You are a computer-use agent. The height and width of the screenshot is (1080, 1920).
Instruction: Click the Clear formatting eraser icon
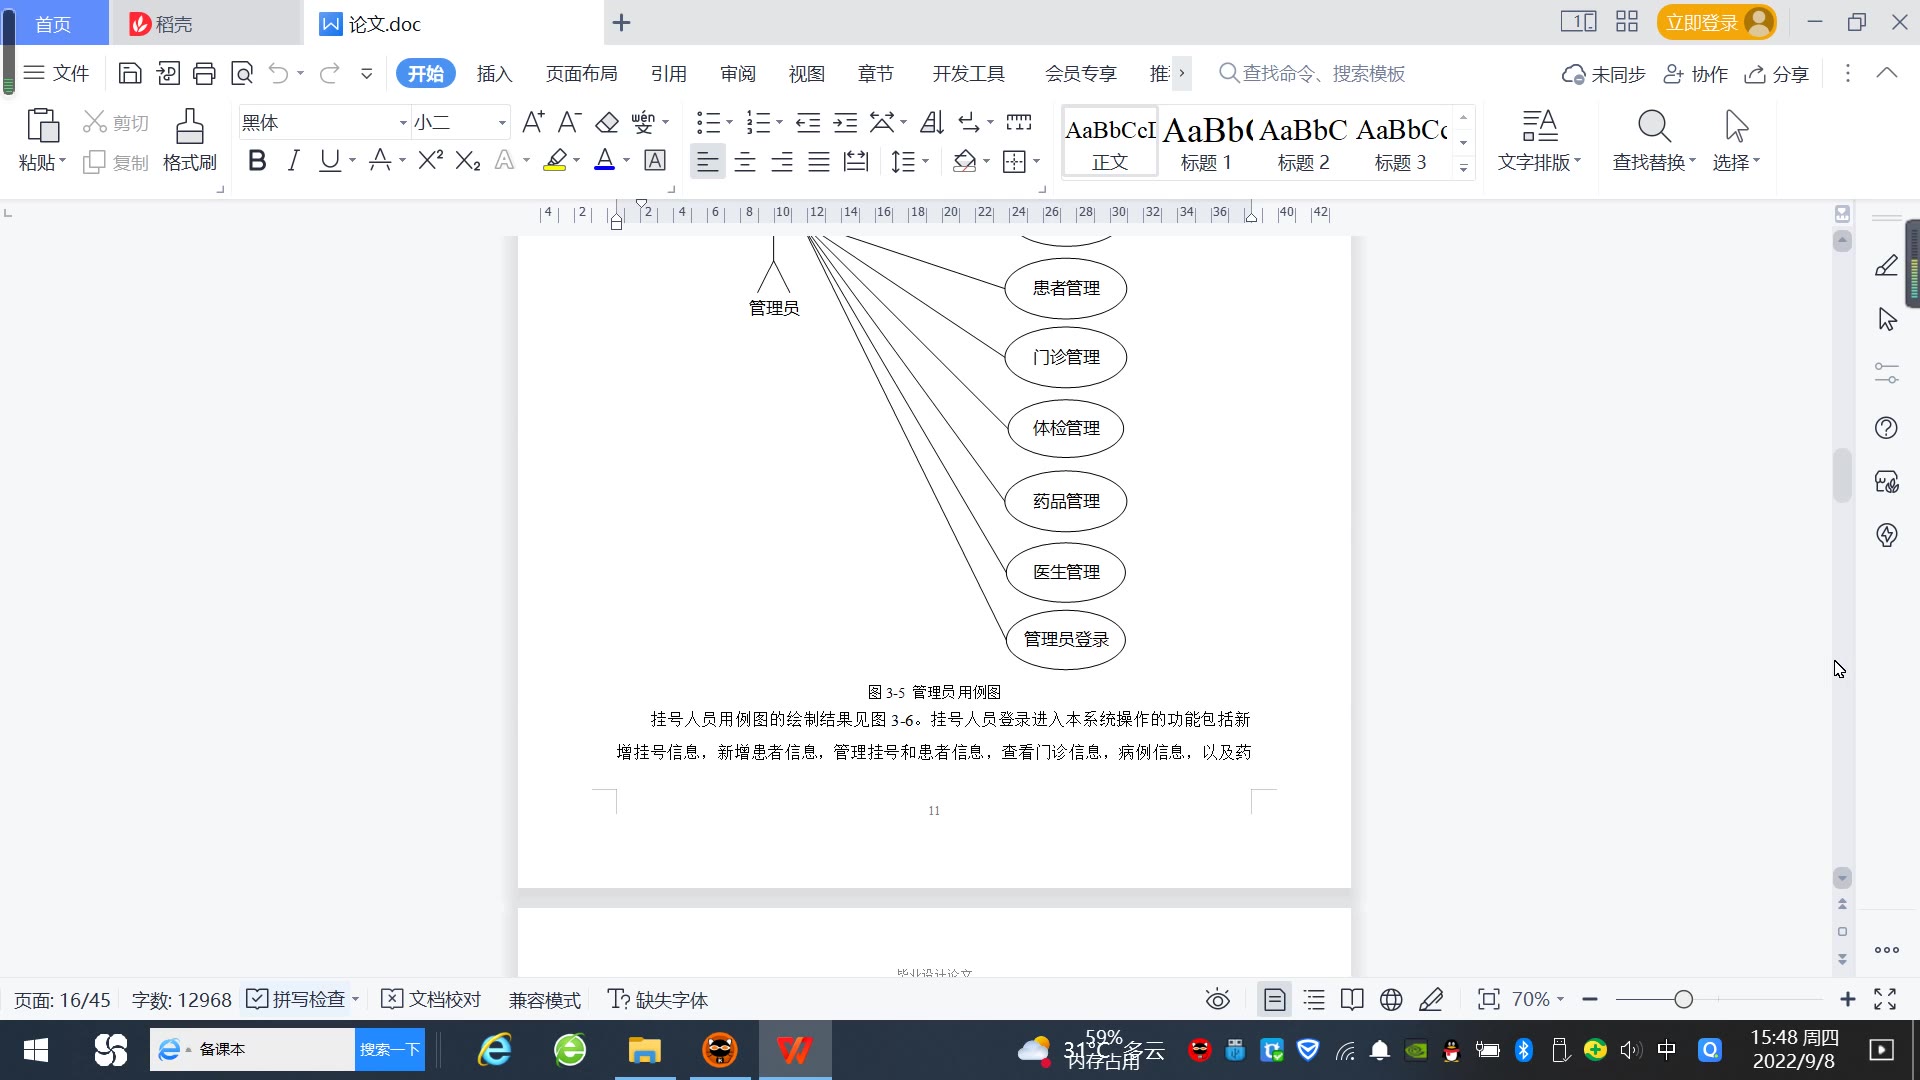point(607,122)
